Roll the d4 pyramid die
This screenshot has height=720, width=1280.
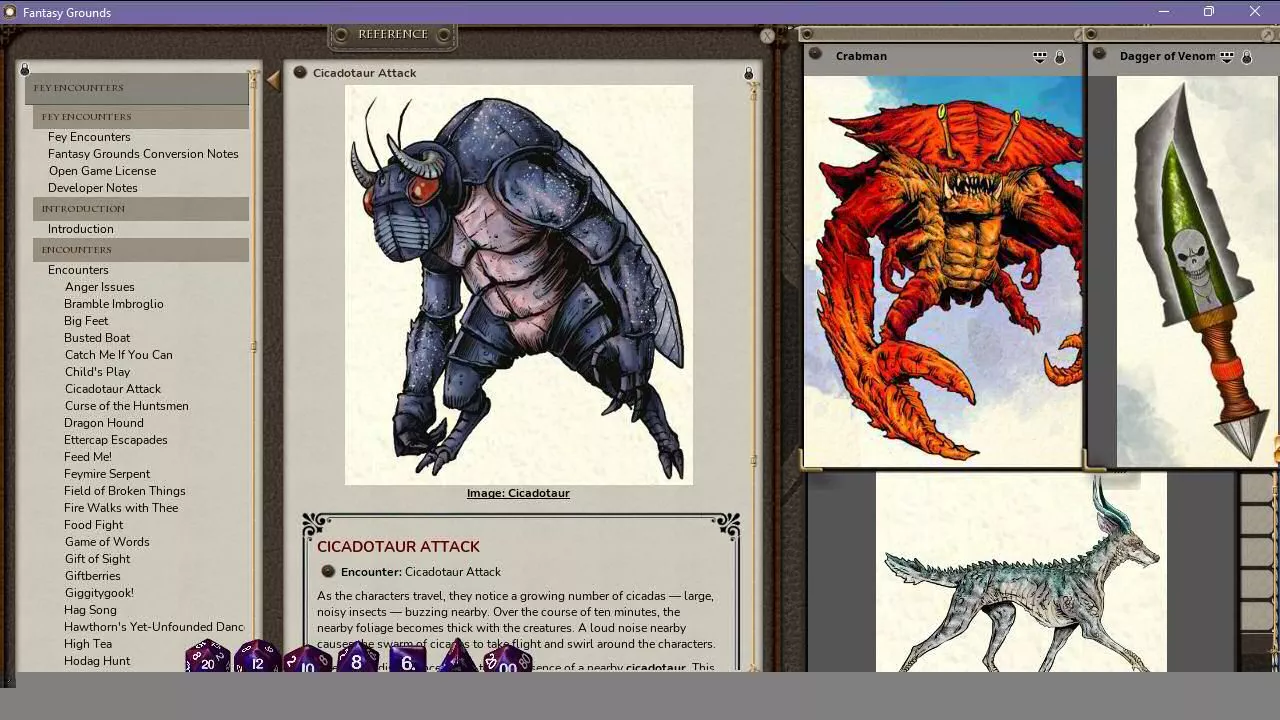pyautogui.click(x=457, y=658)
